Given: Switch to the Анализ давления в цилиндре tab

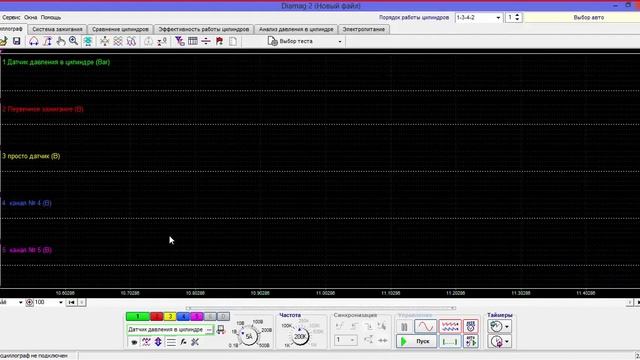Looking at the screenshot, I should [296, 29].
